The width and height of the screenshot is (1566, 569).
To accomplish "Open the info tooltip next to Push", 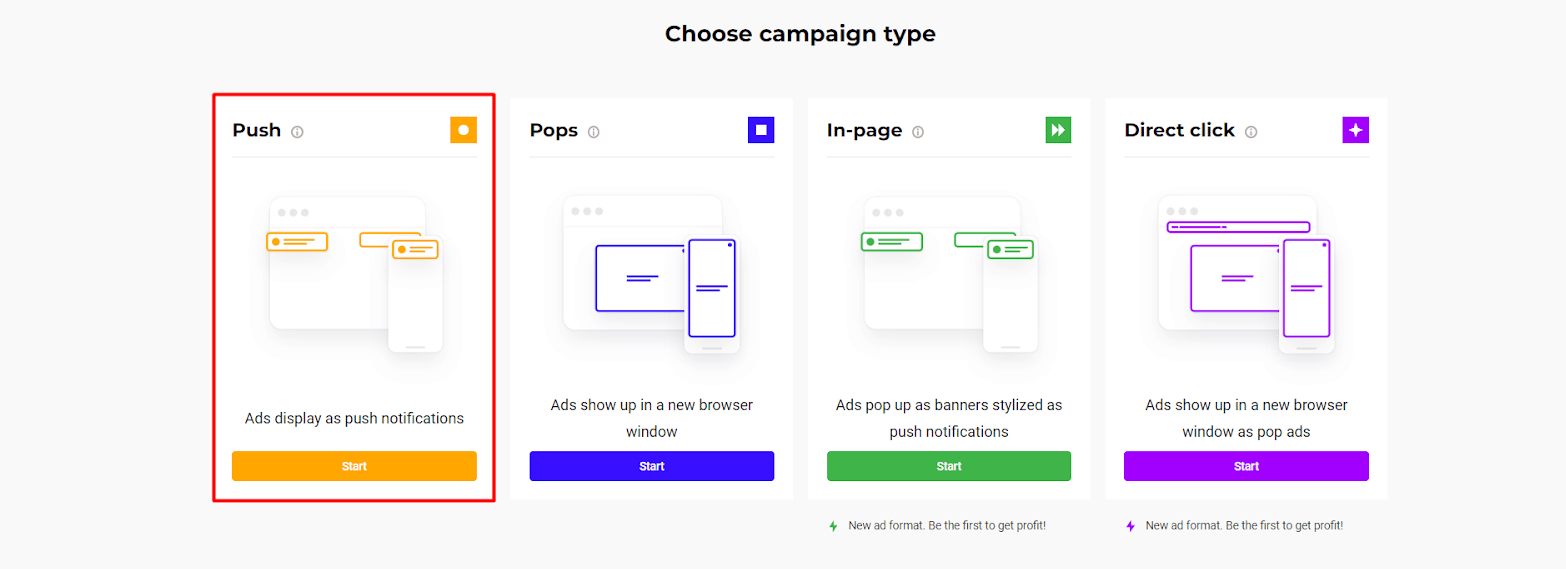I will (x=297, y=132).
